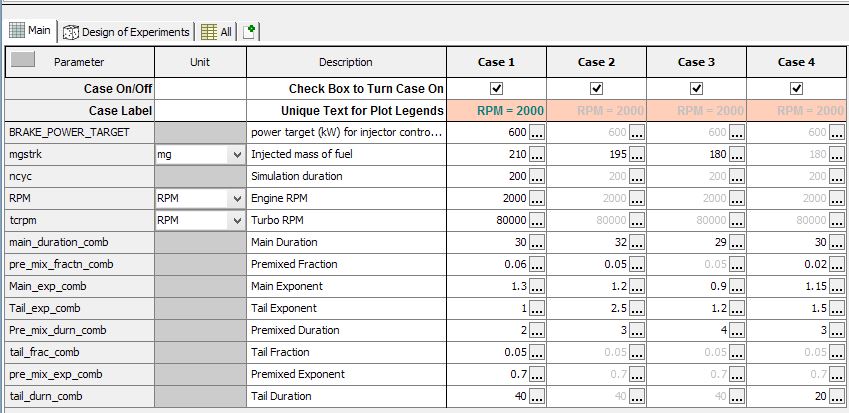Open the RPM unit dropdown
This screenshot has width=849, height=413.
[237, 199]
